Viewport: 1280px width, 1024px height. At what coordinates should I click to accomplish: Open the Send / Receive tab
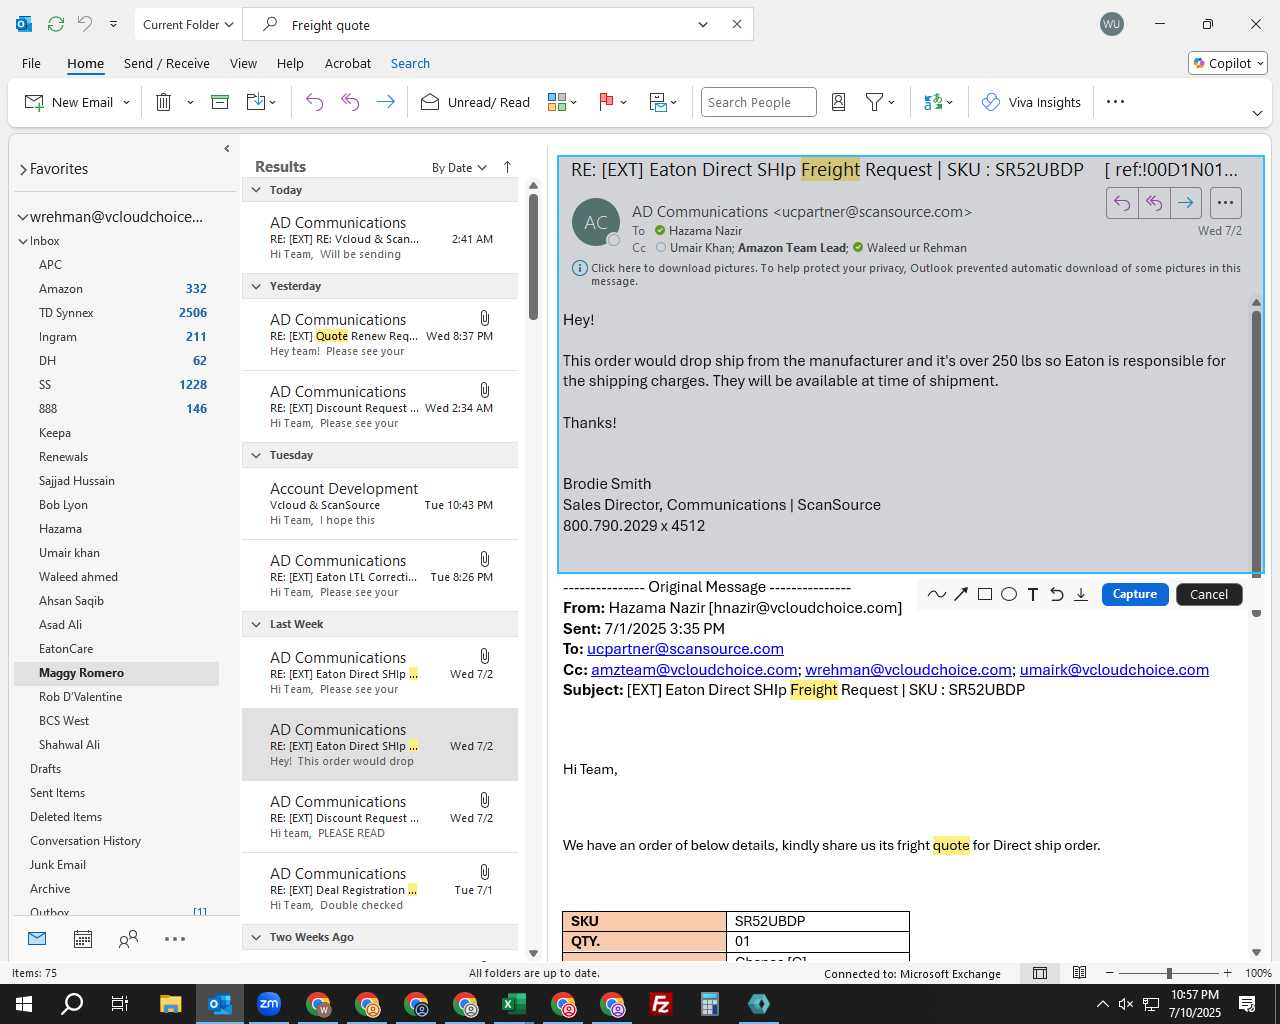[167, 63]
